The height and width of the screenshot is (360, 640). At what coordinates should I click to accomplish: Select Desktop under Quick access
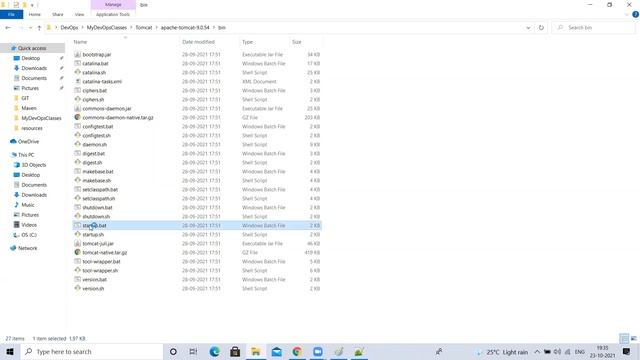click(31, 58)
